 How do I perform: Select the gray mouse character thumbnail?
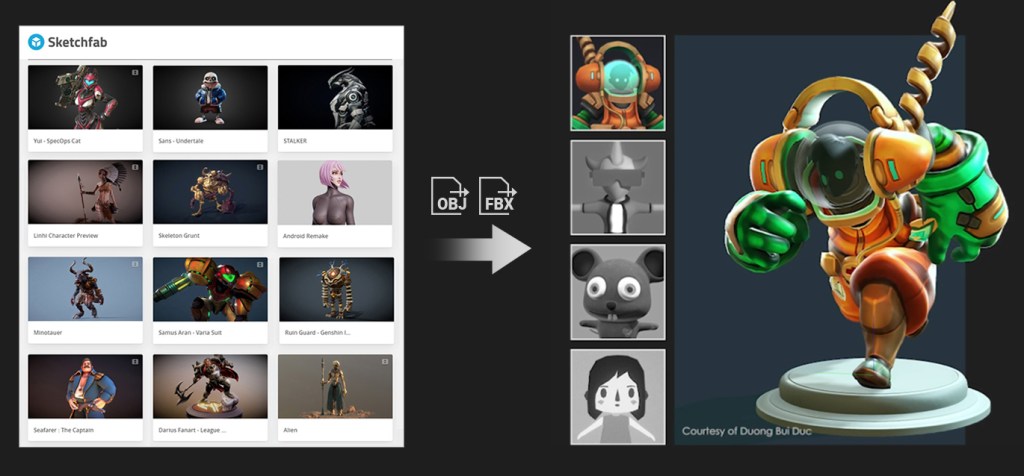click(618, 292)
